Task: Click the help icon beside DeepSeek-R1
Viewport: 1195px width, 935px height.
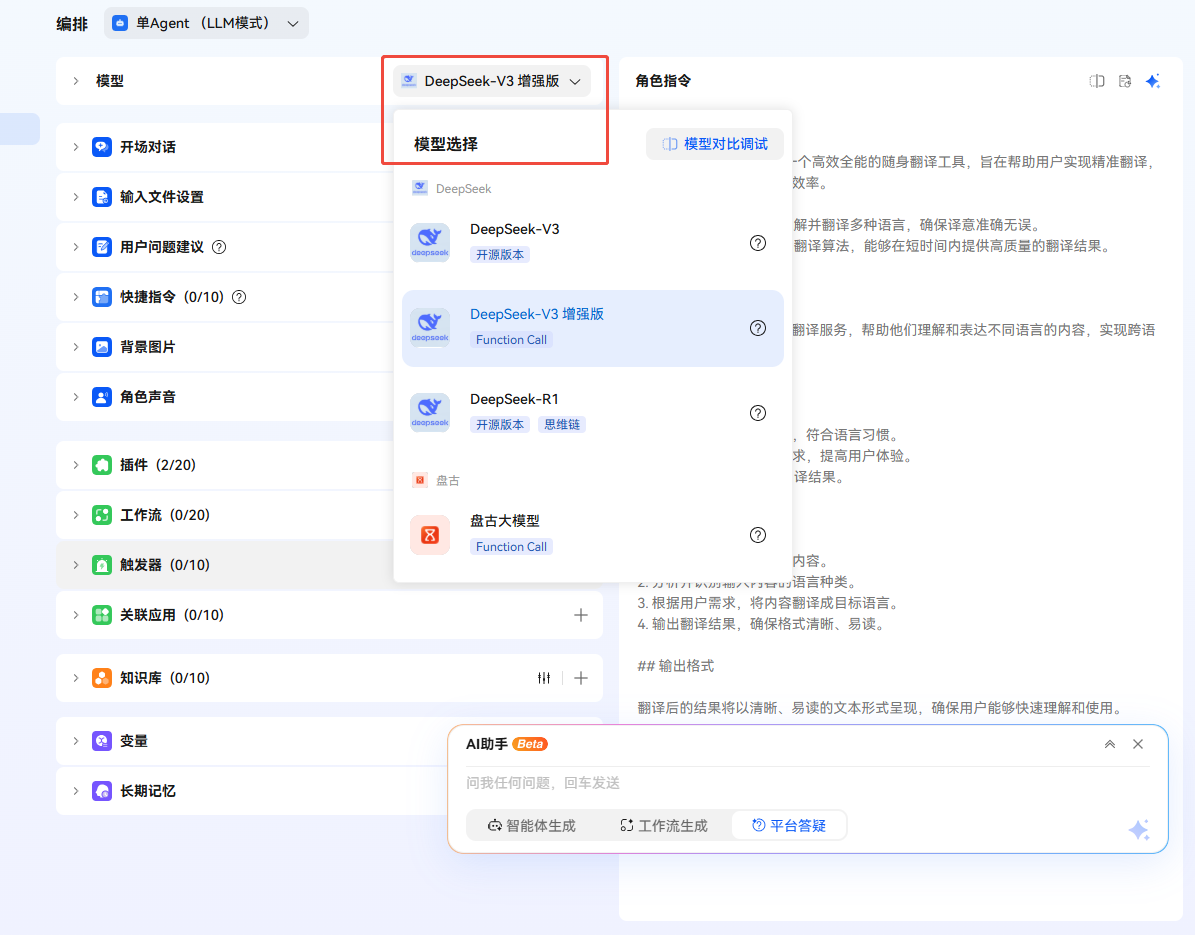Action: coord(758,413)
